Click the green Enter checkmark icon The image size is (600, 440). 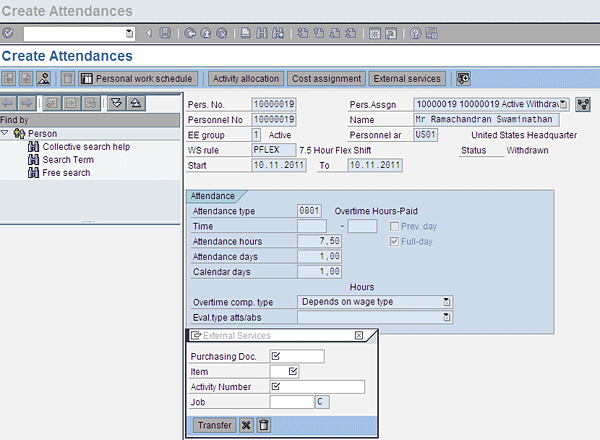point(9,33)
